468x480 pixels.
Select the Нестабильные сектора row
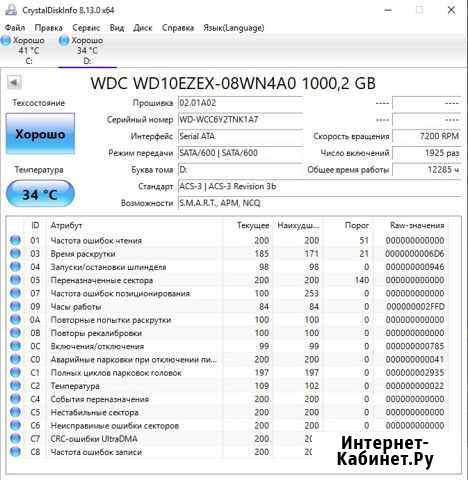(x=228, y=412)
